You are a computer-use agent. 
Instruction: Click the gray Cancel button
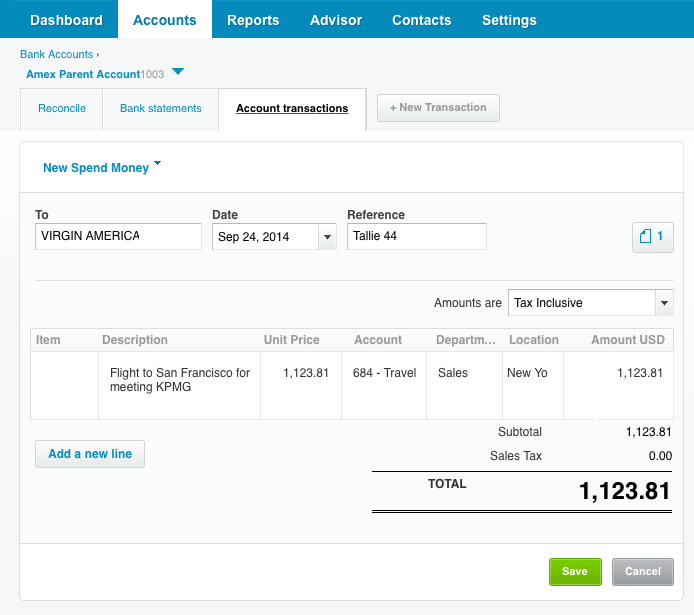[x=643, y=572]
